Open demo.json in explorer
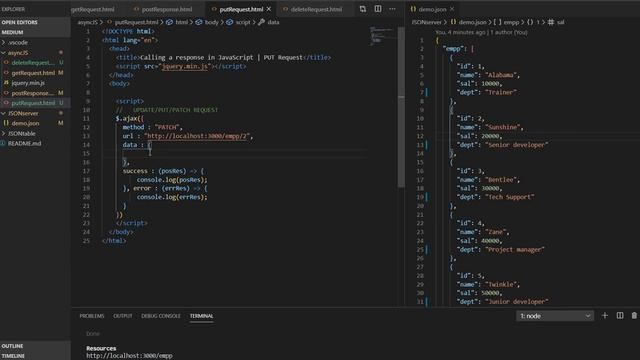The width and height of the screenshot is (640, 360). coord(25,123)
